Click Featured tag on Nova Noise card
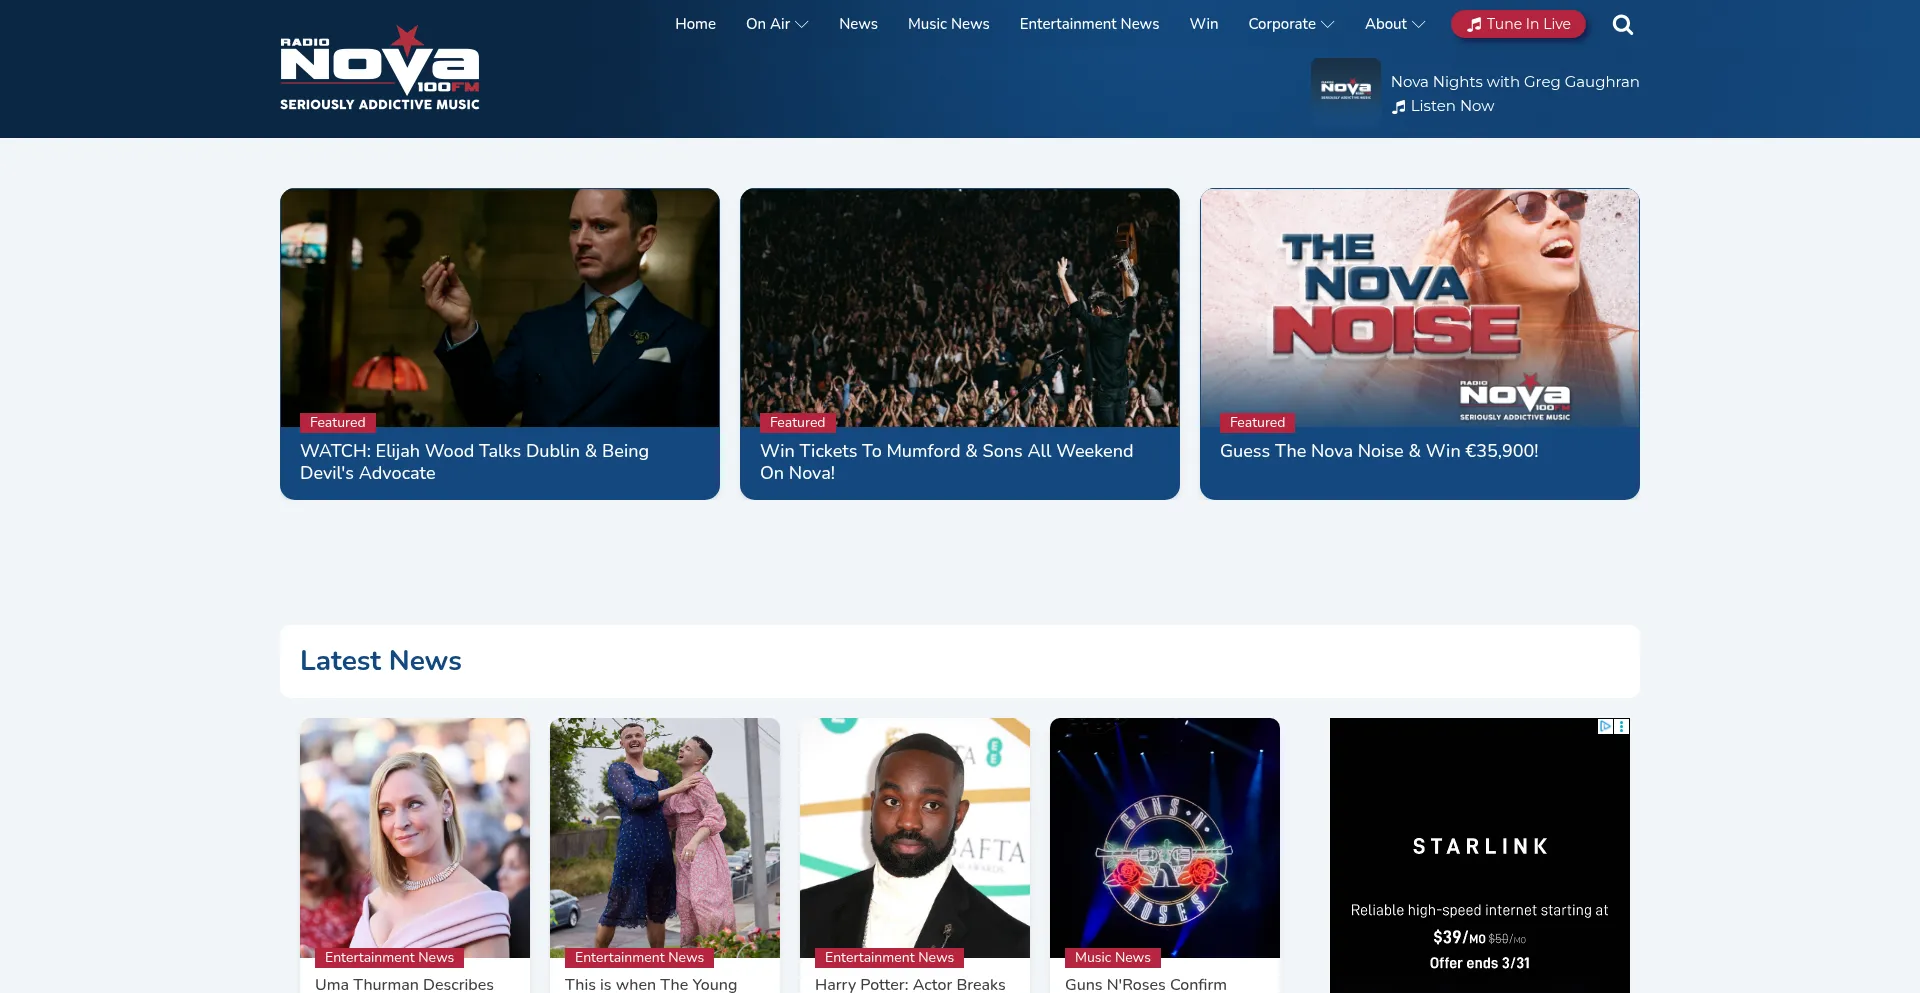Viewport: 1920px width, 993px height. [x=1258, y=423]
